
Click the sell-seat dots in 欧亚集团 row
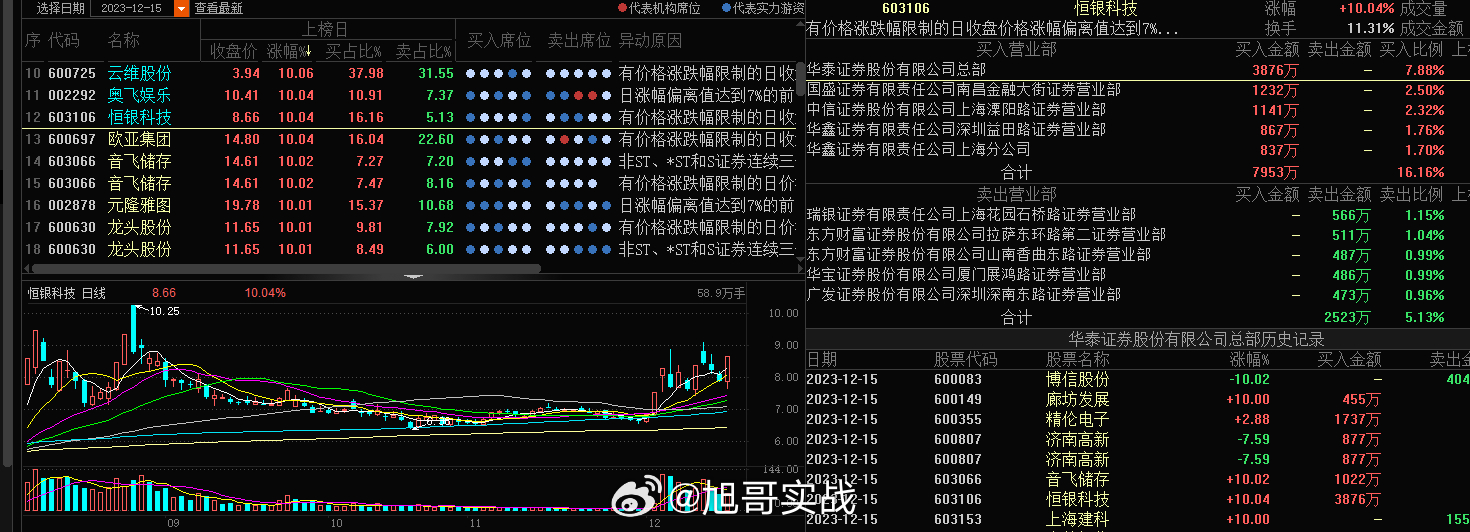(579, 139)
